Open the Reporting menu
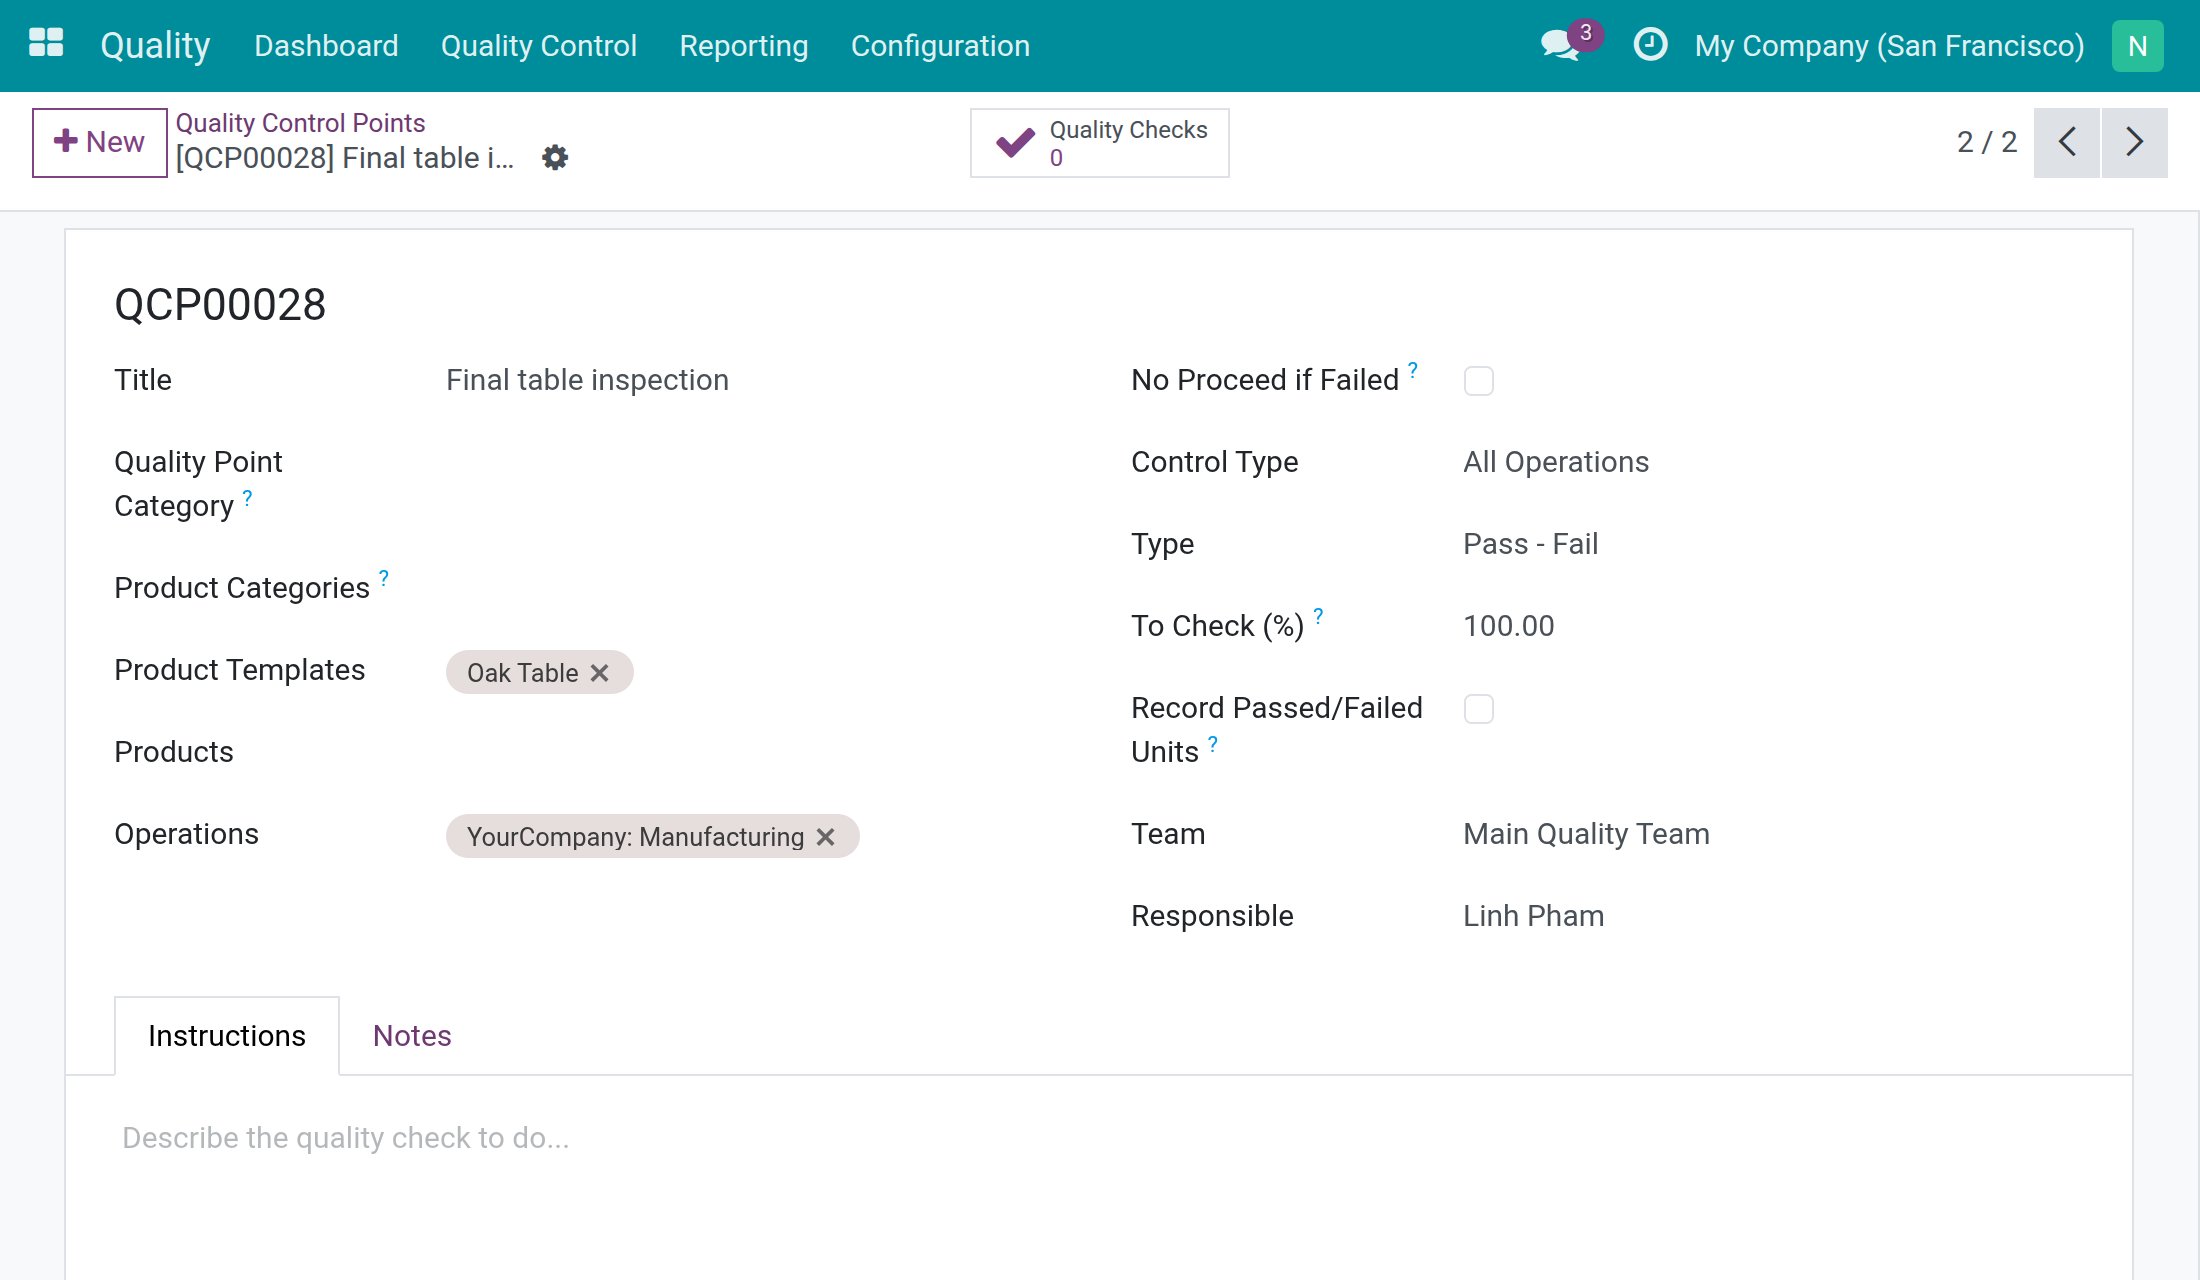Image resolution: width=2200 pixels, height=1280 pixels. point(744,46)
